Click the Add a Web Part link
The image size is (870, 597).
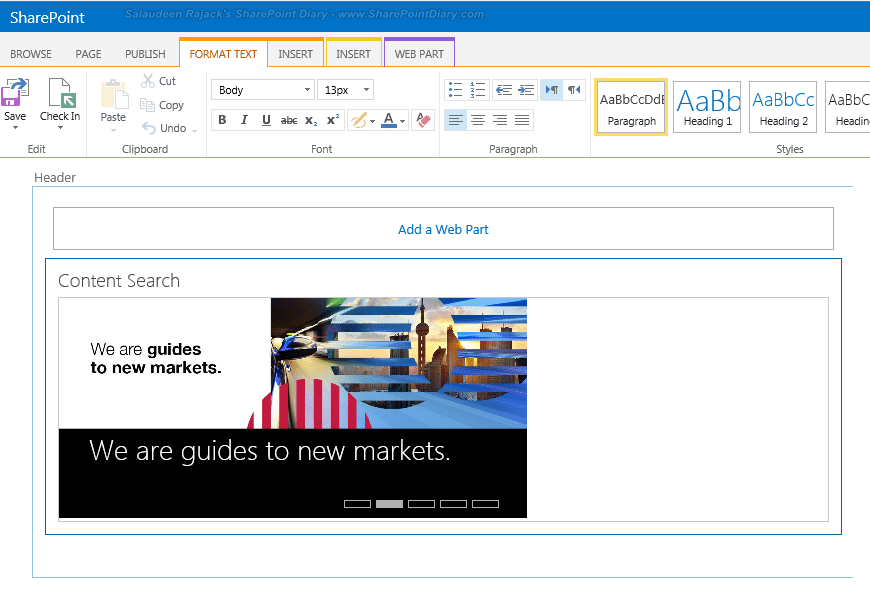pos(443,229)
